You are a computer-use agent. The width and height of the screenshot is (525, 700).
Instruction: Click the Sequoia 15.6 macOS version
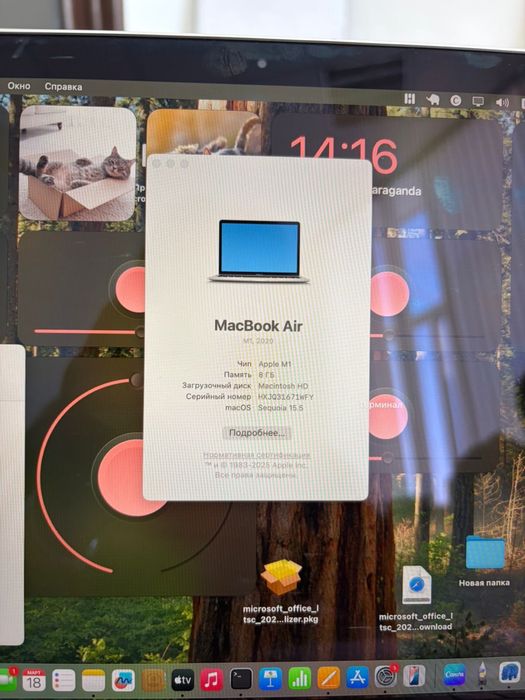(x=280, y=408)
